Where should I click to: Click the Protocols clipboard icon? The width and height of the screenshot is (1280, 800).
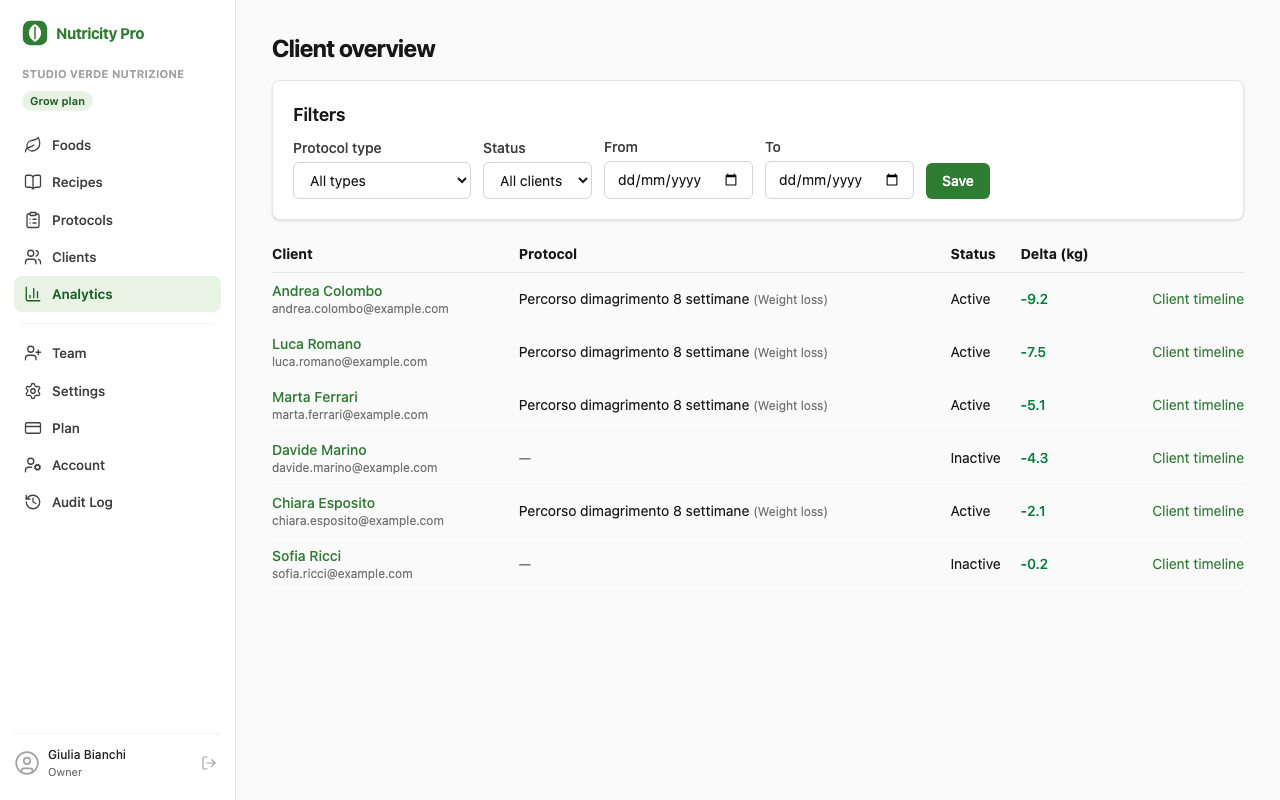33,220
